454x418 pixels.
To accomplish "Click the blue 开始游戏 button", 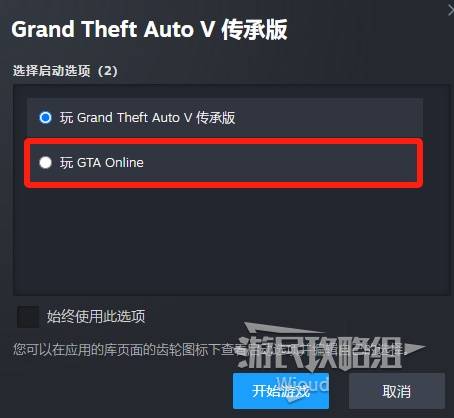I will [x=281, y=391].
